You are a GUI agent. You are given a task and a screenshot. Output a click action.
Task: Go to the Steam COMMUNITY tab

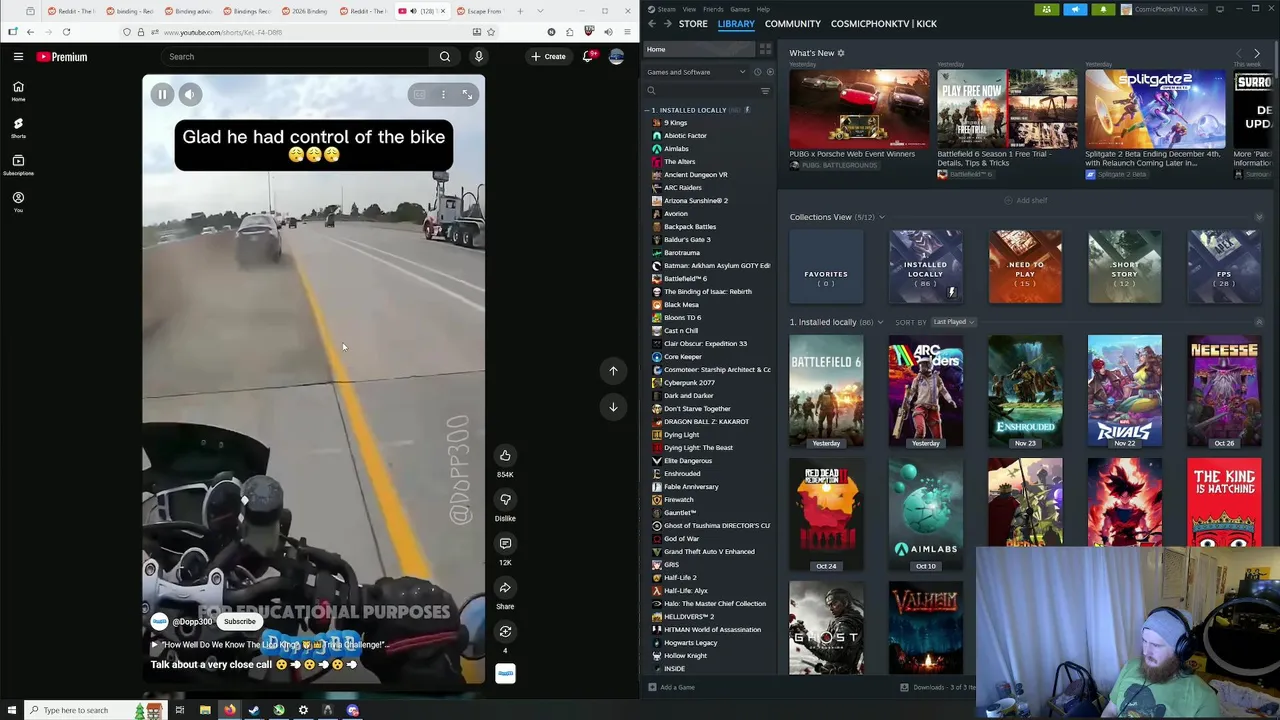[x=793, y=24]
